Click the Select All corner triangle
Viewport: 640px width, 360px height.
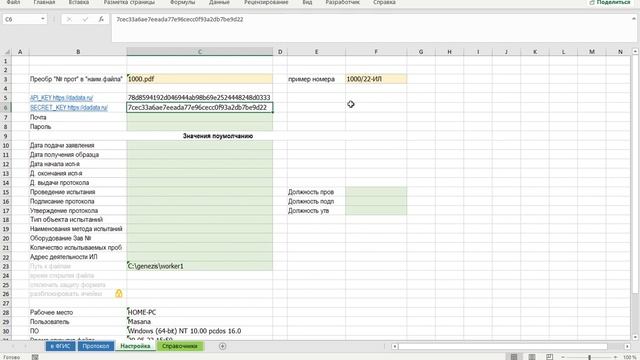[7, 52]
